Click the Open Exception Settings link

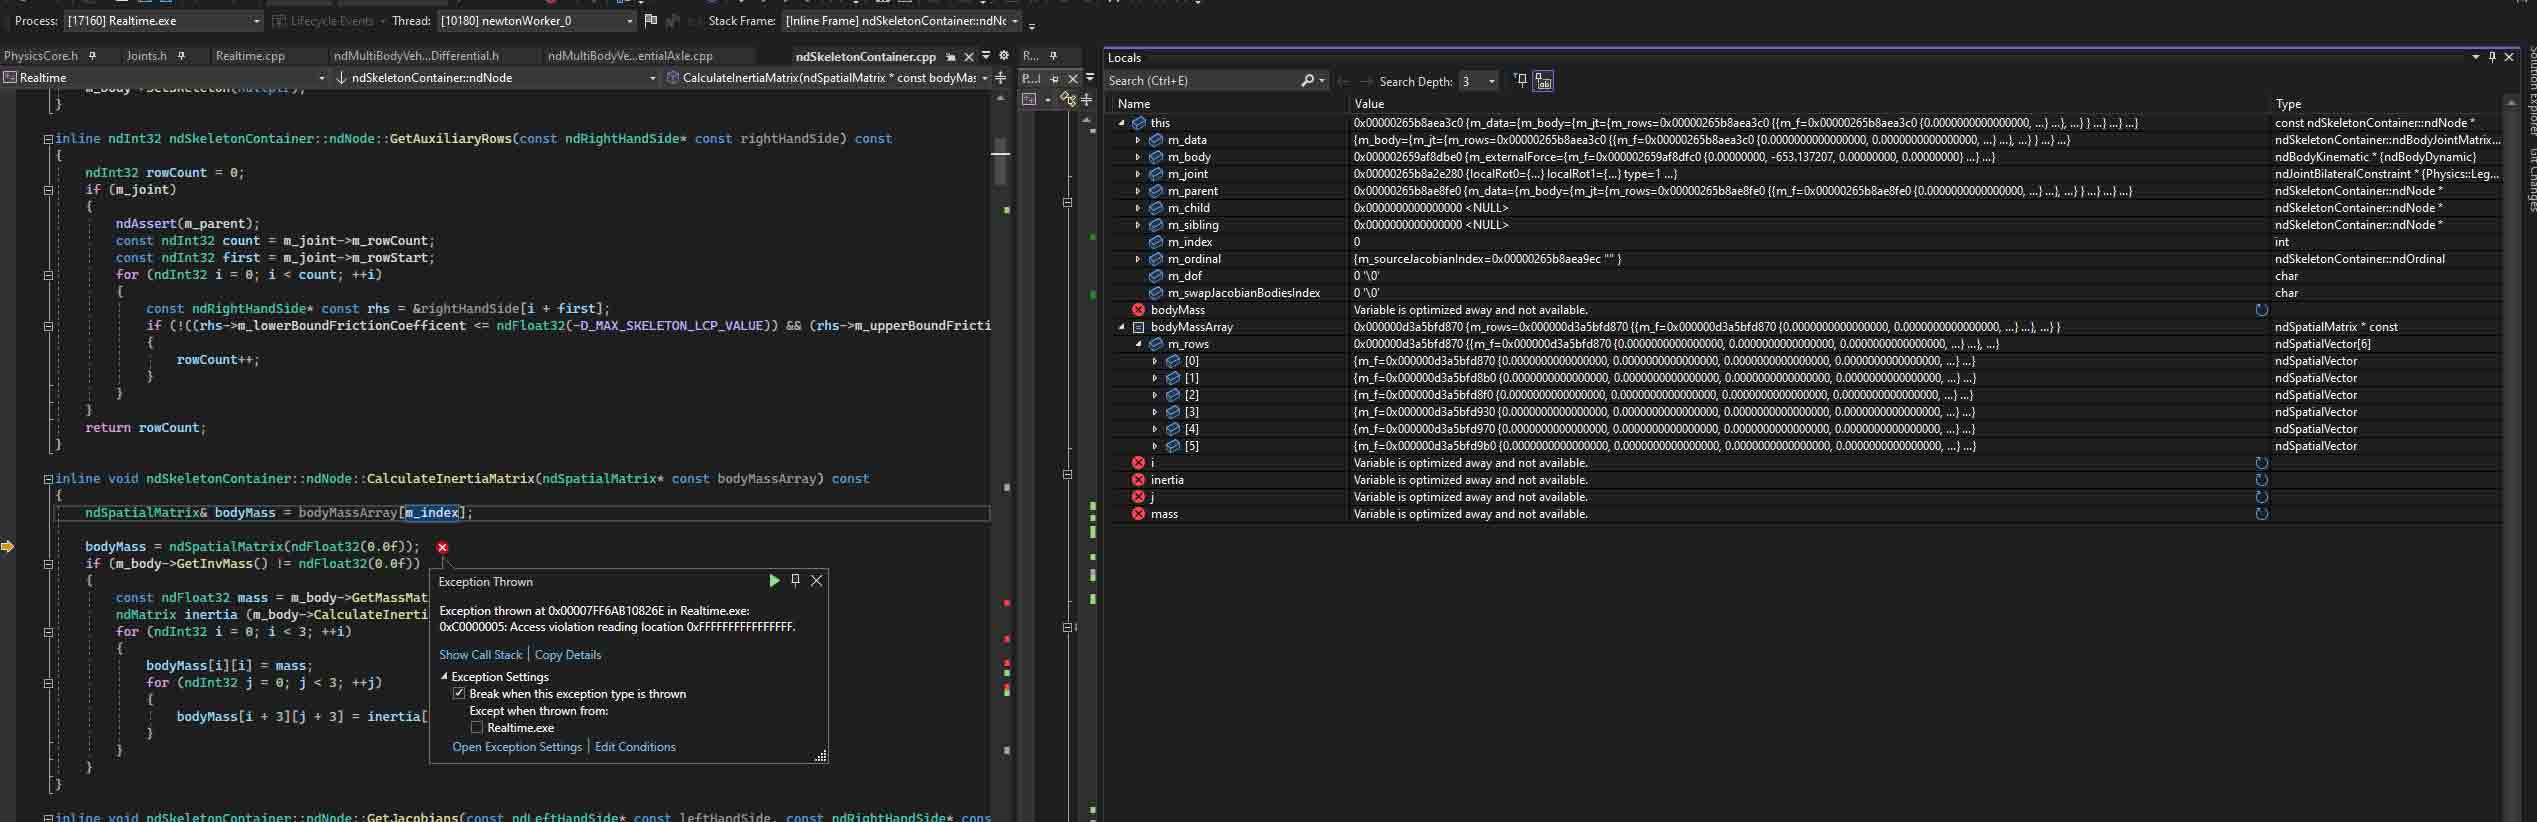point(516,747)
